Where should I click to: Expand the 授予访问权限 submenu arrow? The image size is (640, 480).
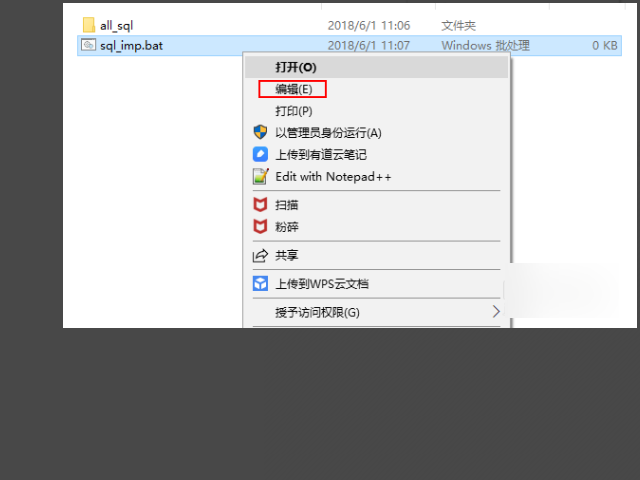click(x=496, y=311)
